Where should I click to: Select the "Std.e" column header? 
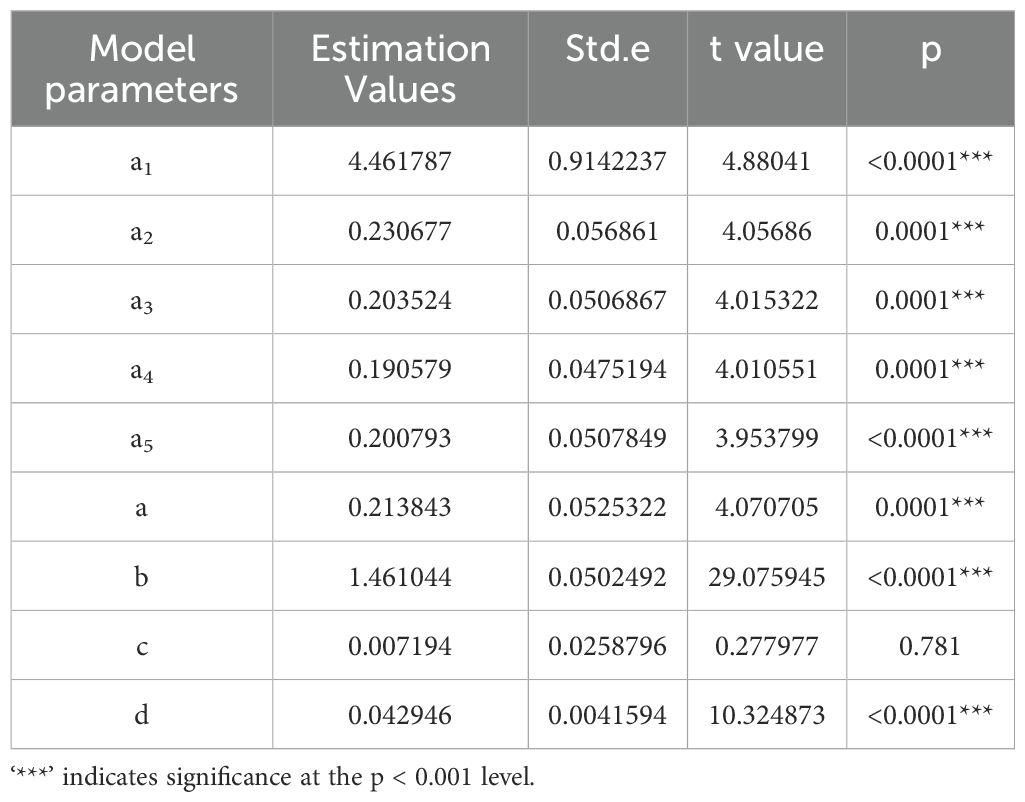(x=607, y=49)
